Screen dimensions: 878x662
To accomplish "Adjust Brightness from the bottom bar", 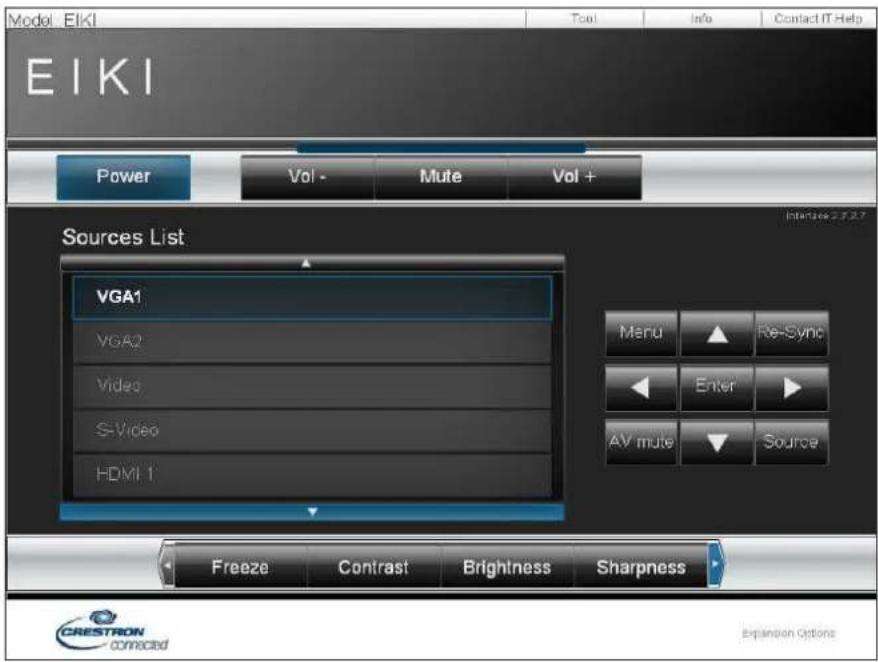I will coord(507,567).
